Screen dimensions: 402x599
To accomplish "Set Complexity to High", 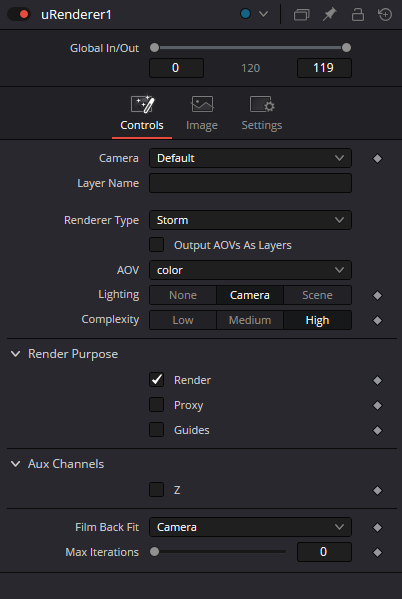I will [x=317, y=320].
